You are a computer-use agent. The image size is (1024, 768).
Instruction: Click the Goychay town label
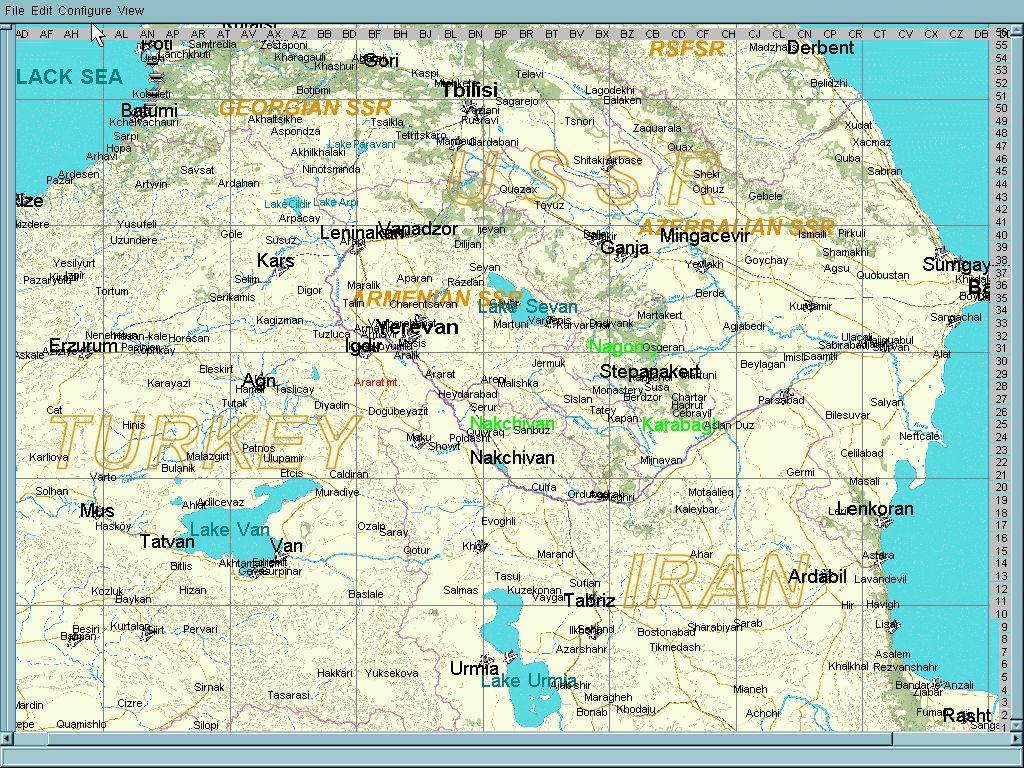(x=766, y=260)
